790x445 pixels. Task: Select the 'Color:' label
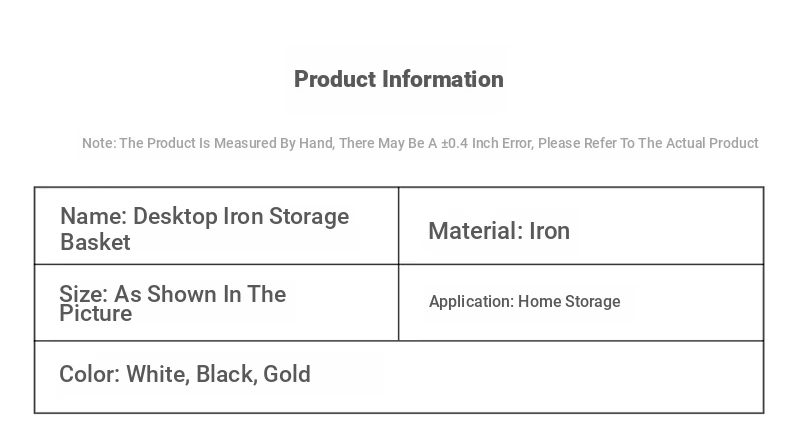pyautogui.click(x=89, y=374)
